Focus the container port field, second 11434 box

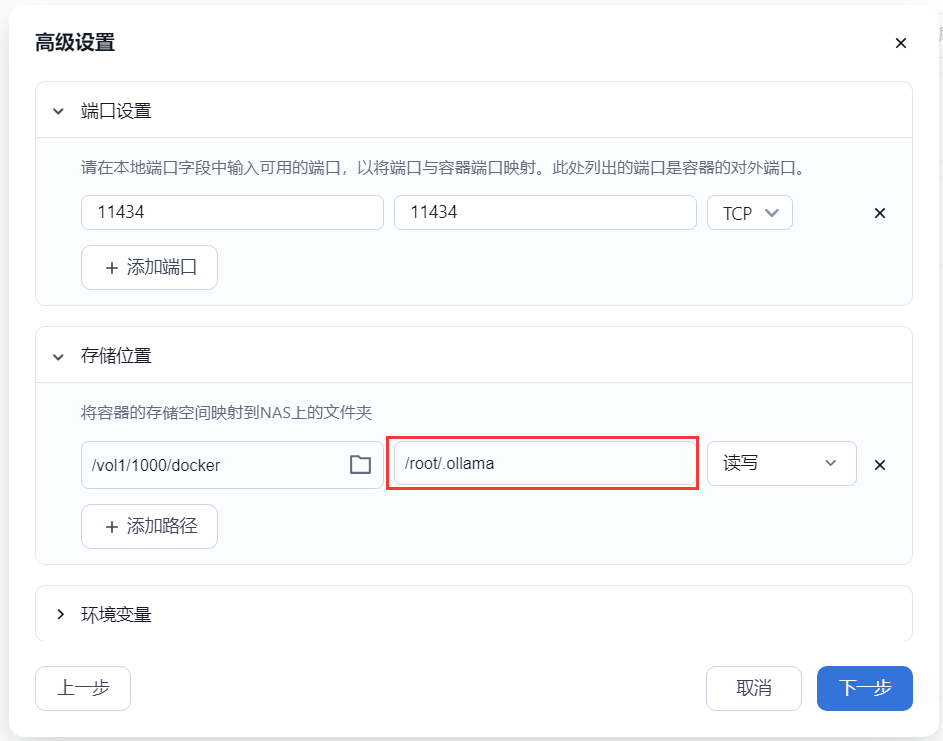coord(545,212)
